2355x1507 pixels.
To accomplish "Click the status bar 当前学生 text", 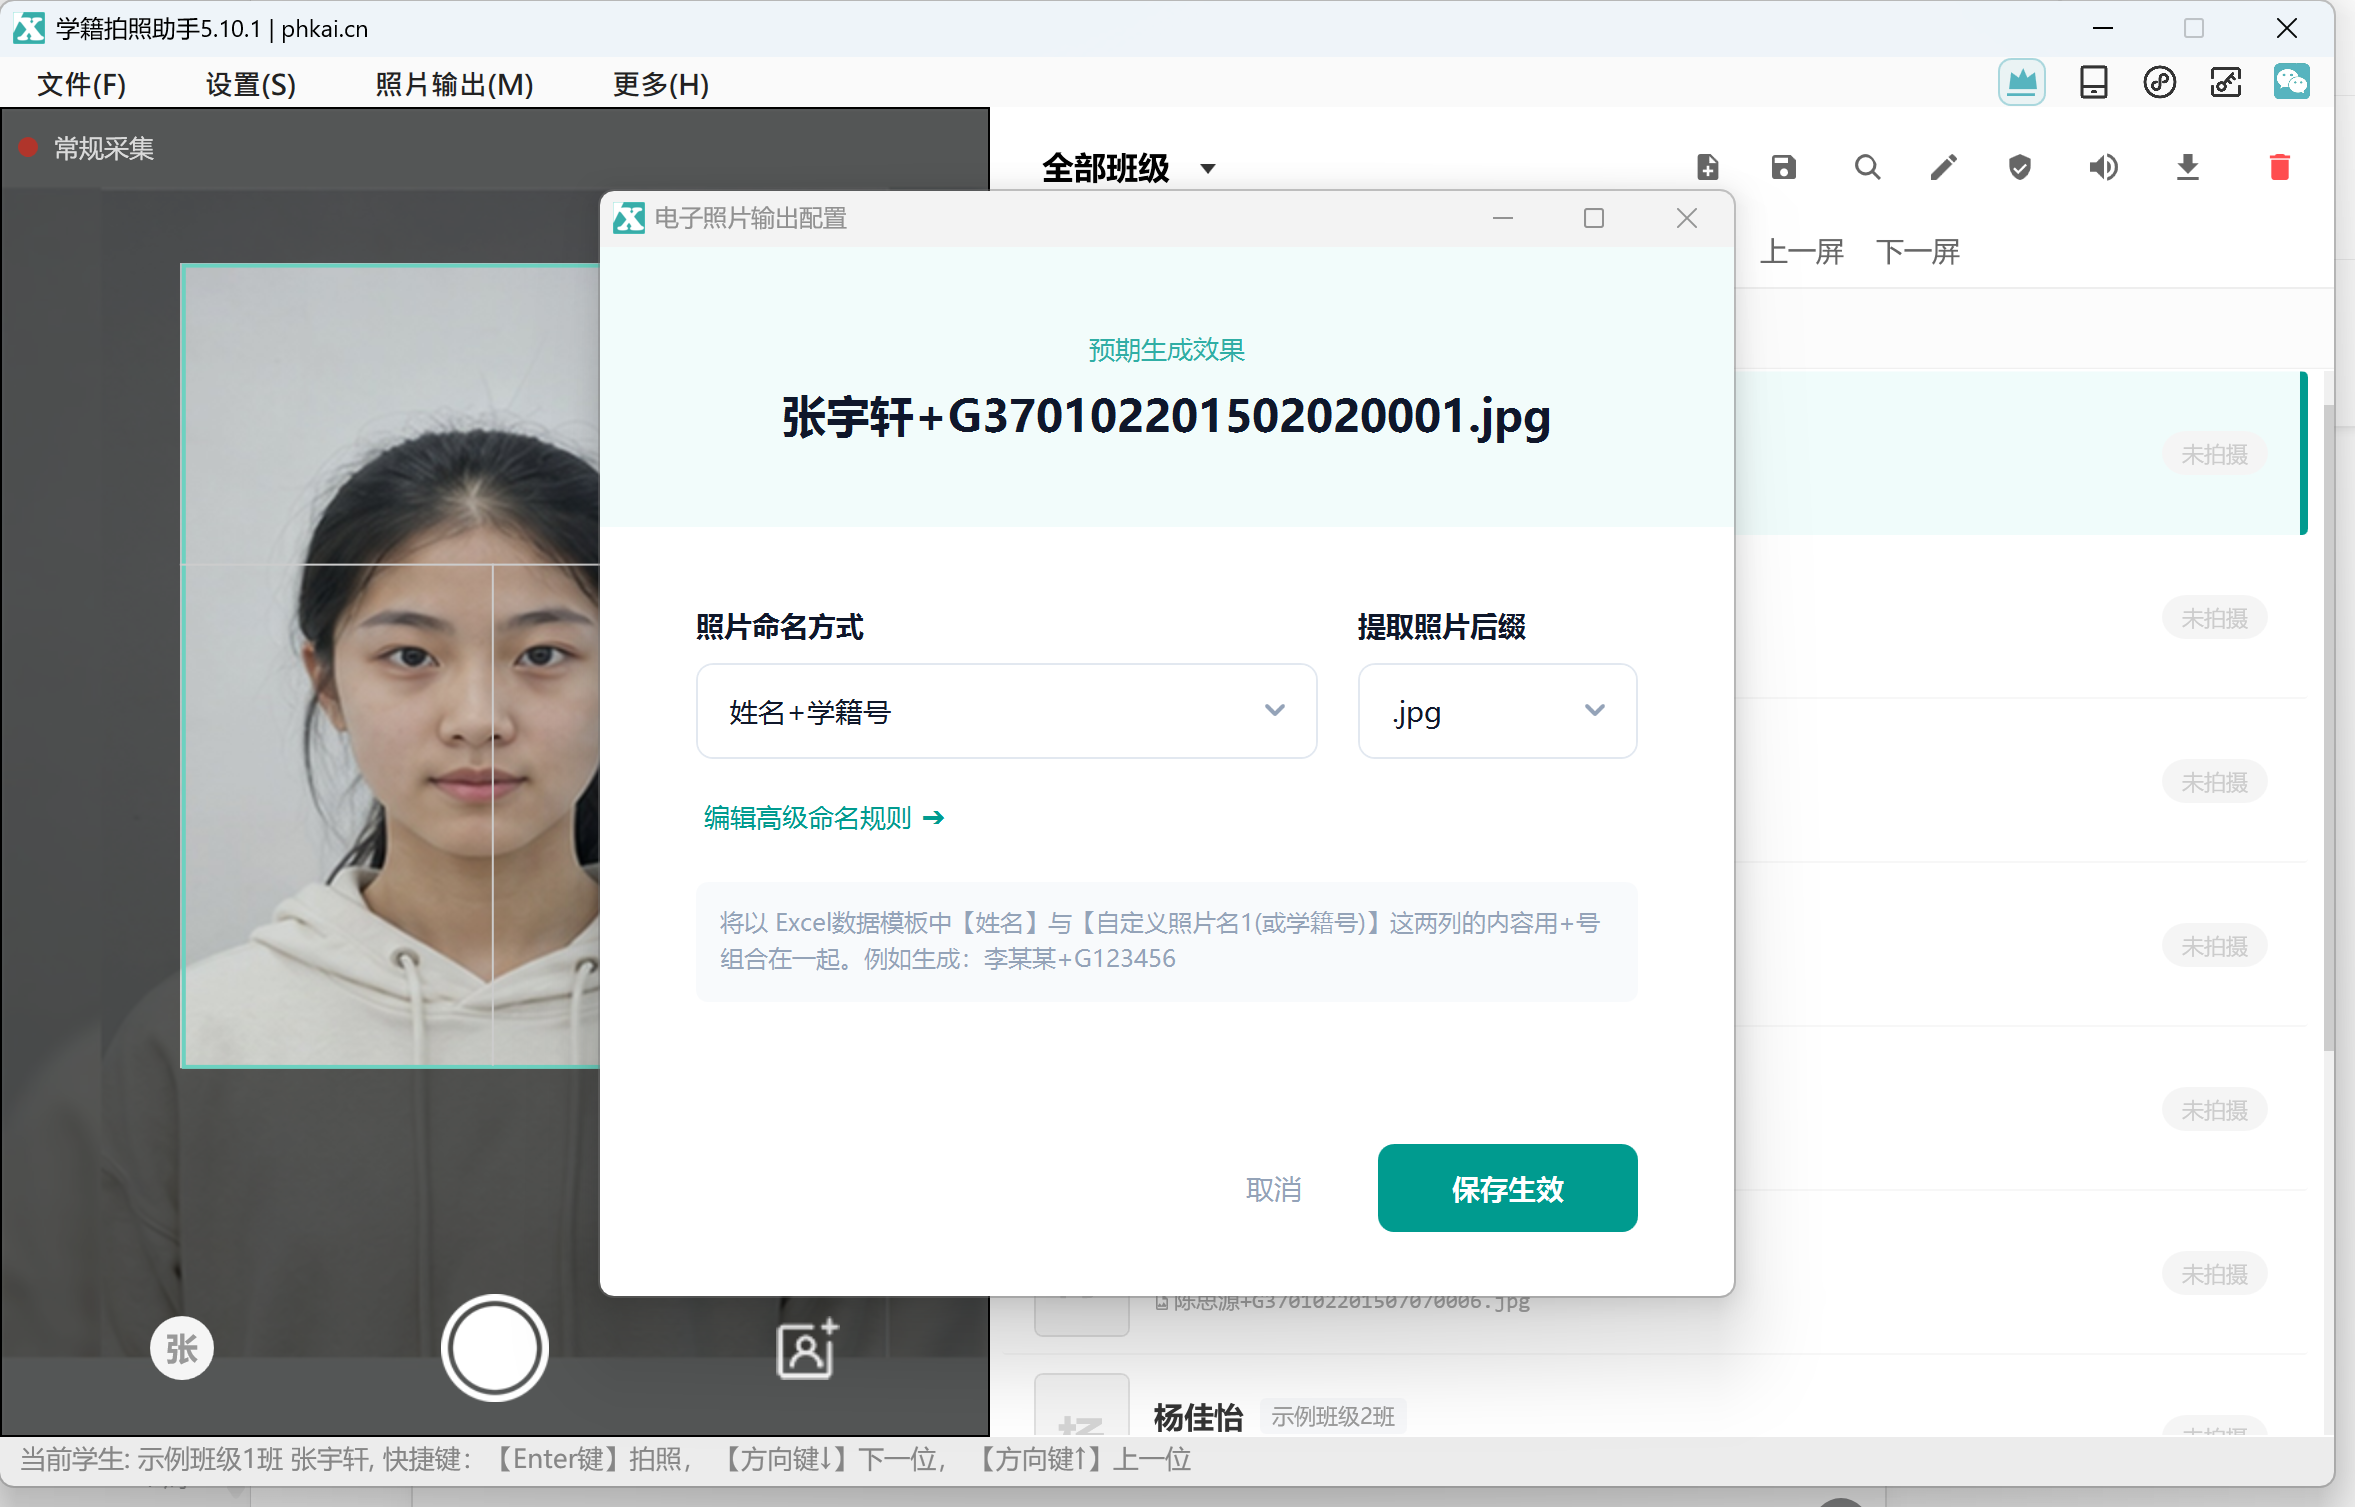I will coord(606,1459).
